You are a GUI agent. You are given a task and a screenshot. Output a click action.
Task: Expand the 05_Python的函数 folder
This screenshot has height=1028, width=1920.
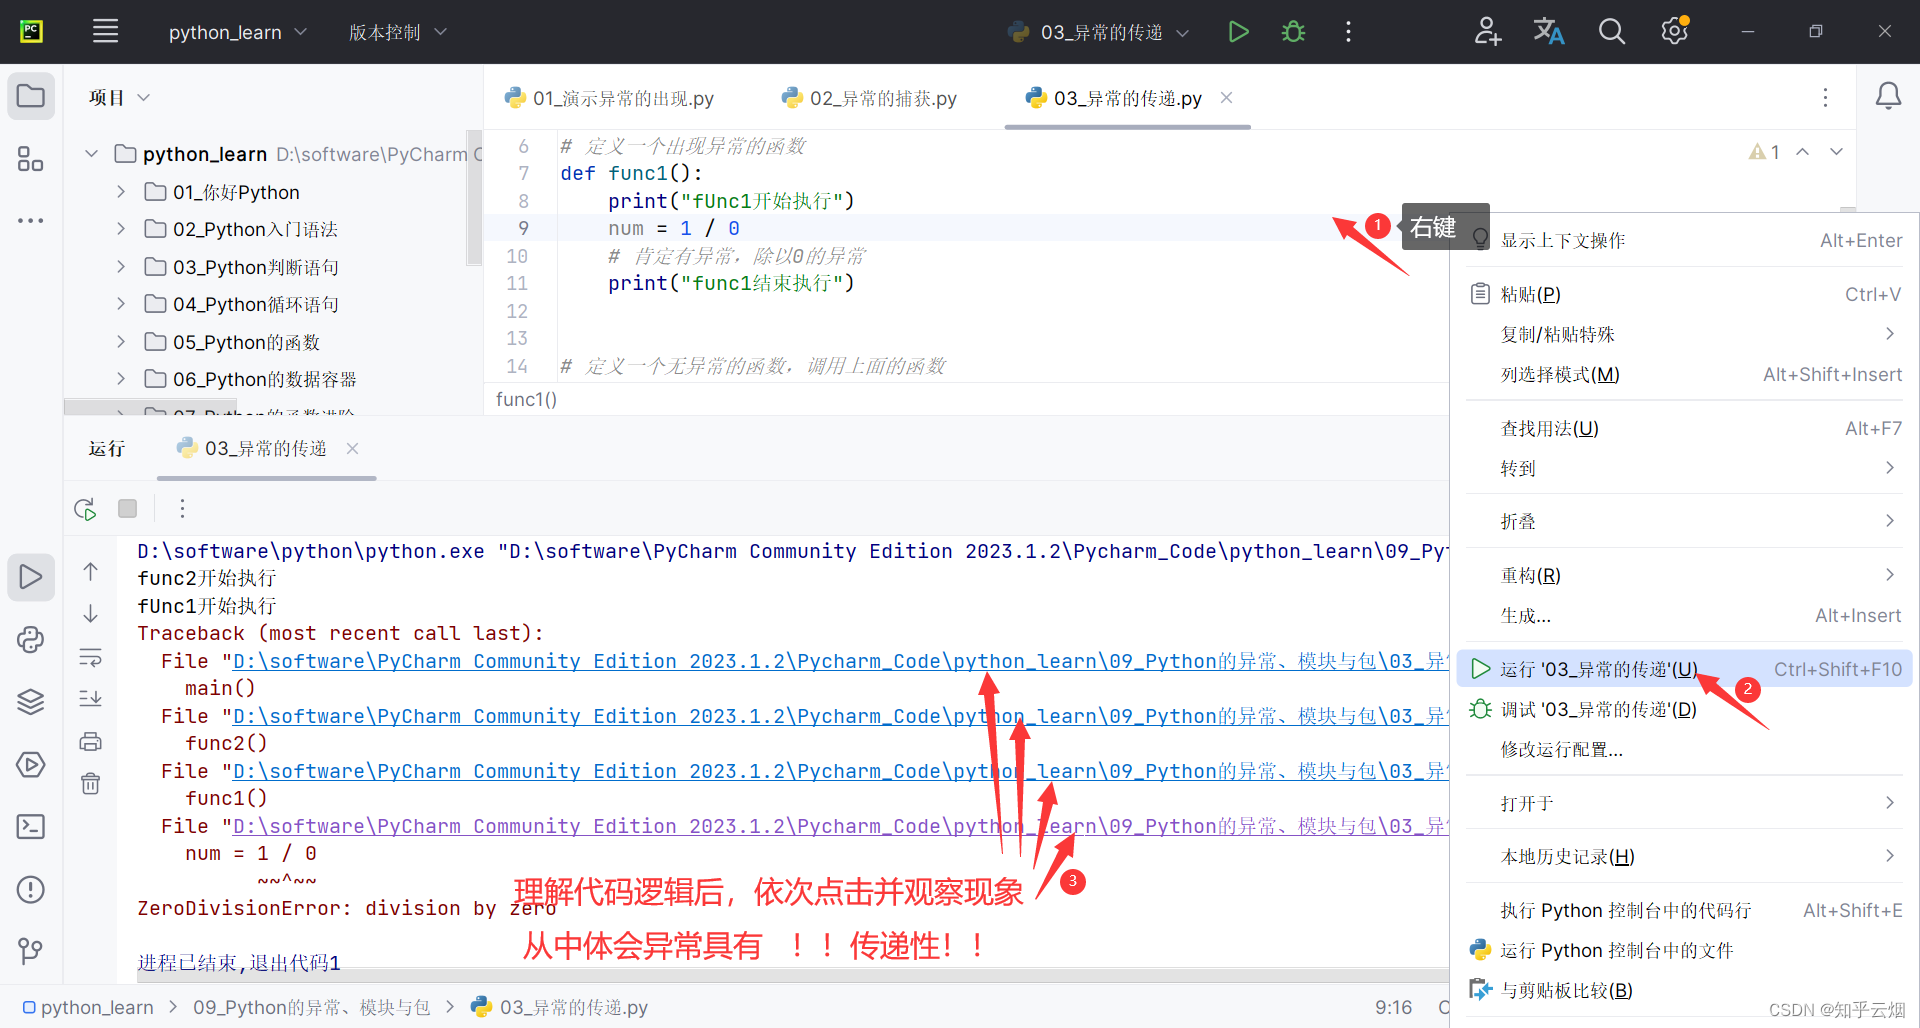121,342
